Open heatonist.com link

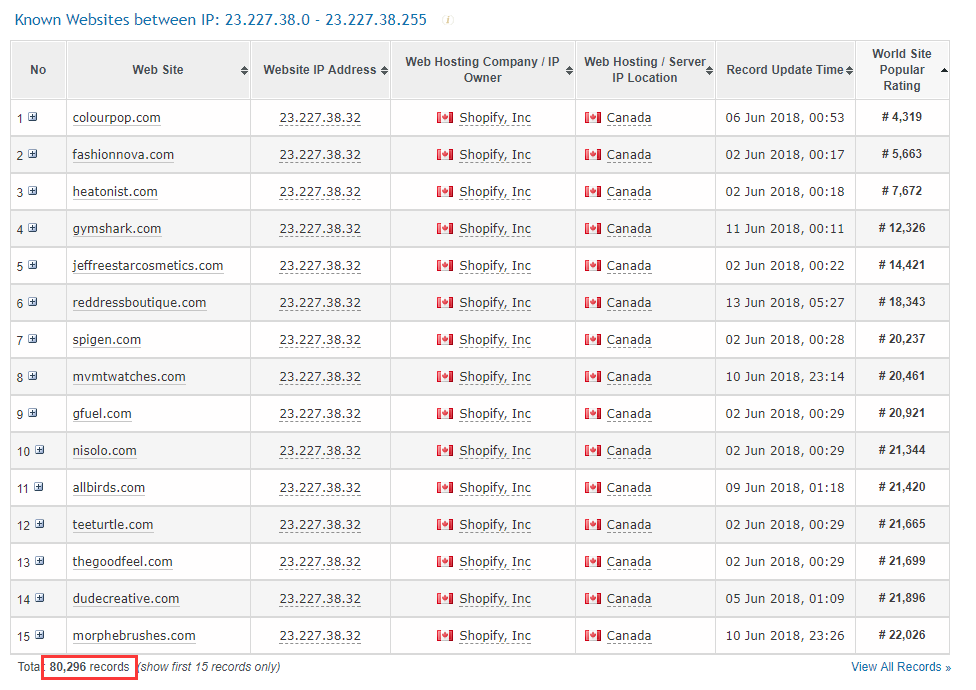tap(115, 192)
